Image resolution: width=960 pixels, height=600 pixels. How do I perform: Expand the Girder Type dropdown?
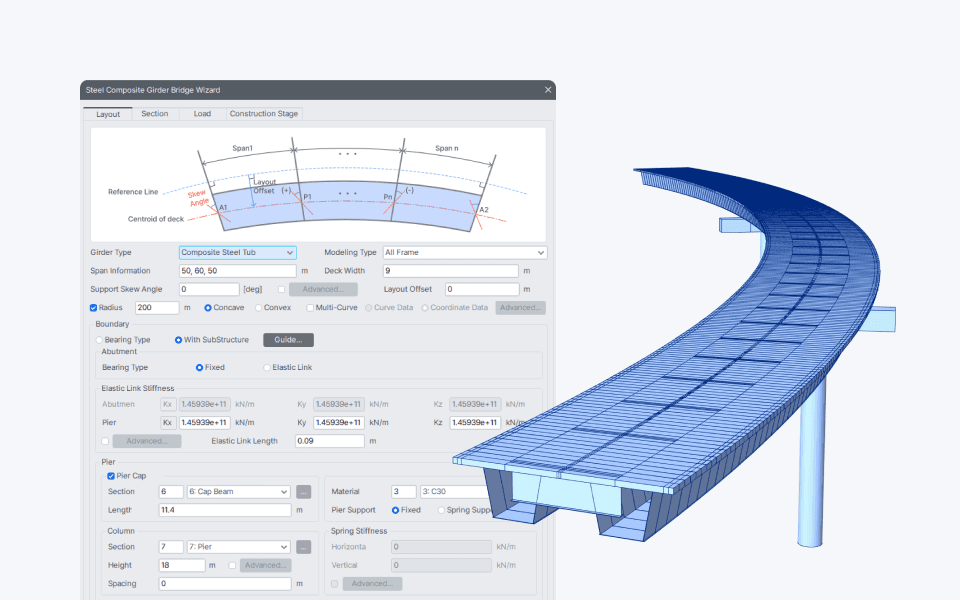[x=238, y=252]
